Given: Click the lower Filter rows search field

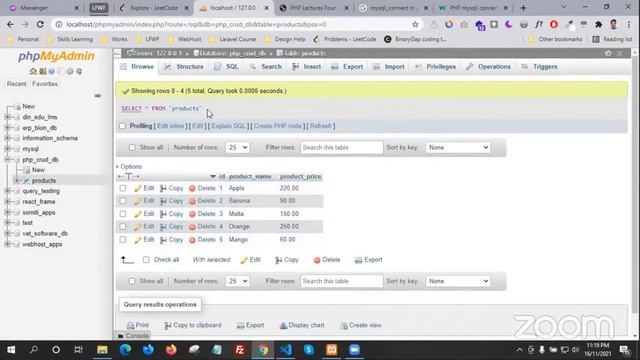Looking at the screenshot, I should coord(342,281).
